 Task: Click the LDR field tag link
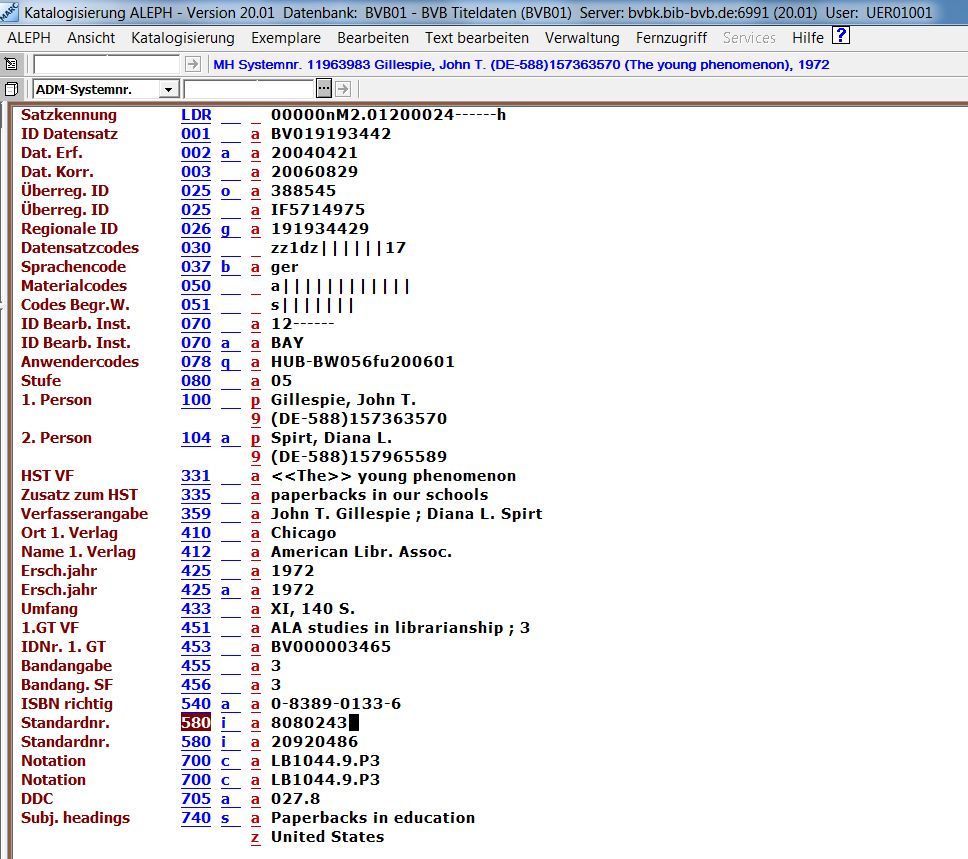coord(196,115)
